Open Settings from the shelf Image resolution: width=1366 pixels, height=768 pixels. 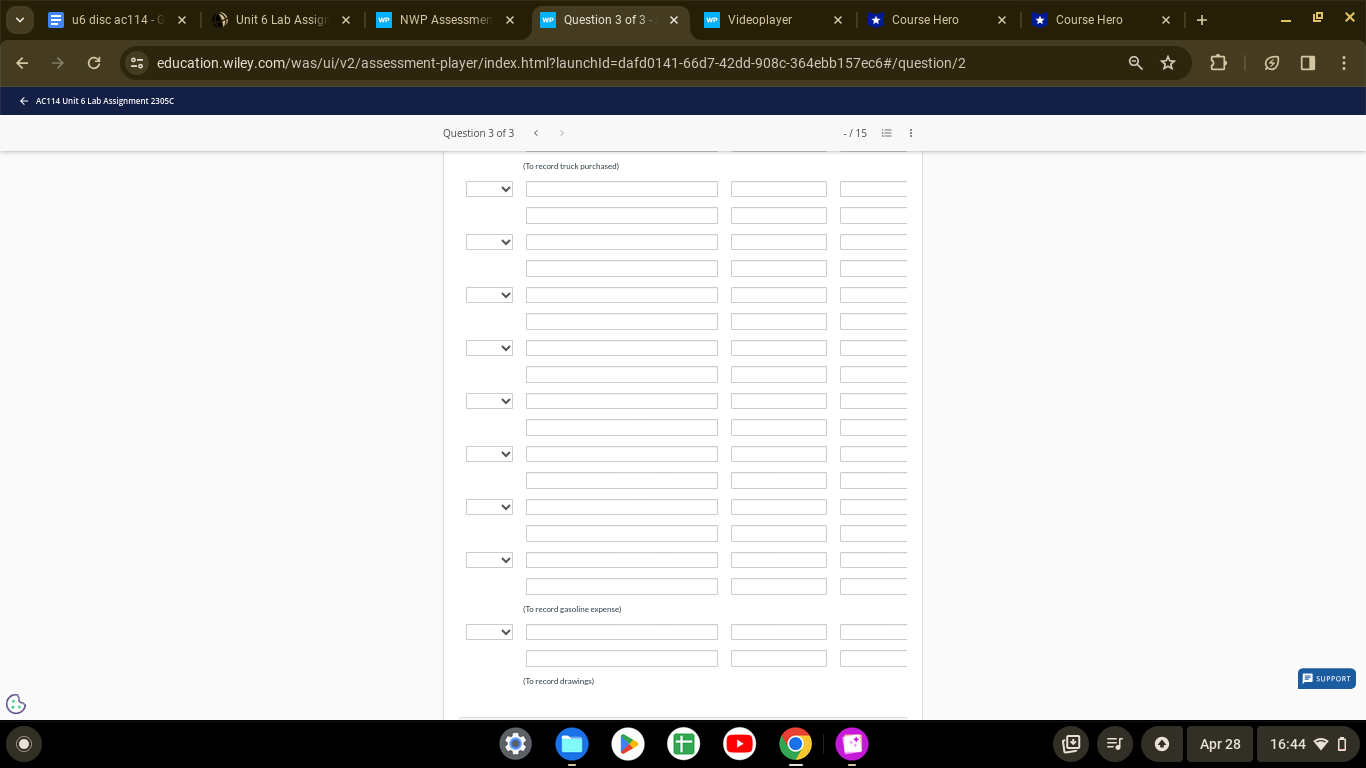click(516, 744)
